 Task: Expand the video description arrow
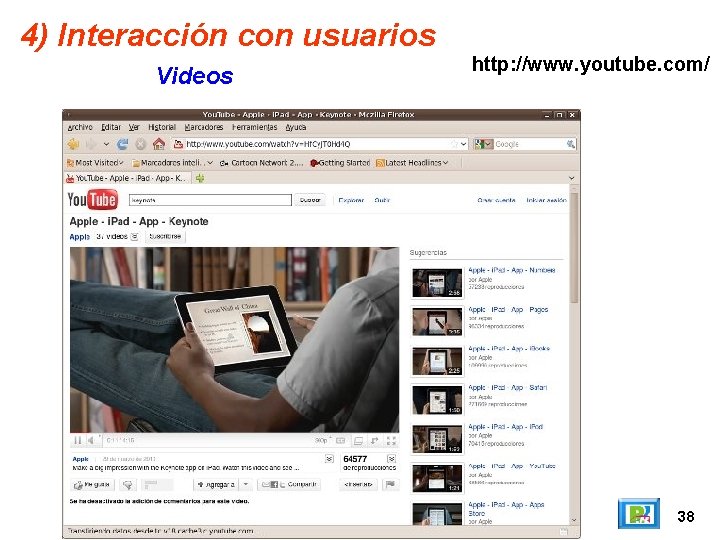[329, 459]
